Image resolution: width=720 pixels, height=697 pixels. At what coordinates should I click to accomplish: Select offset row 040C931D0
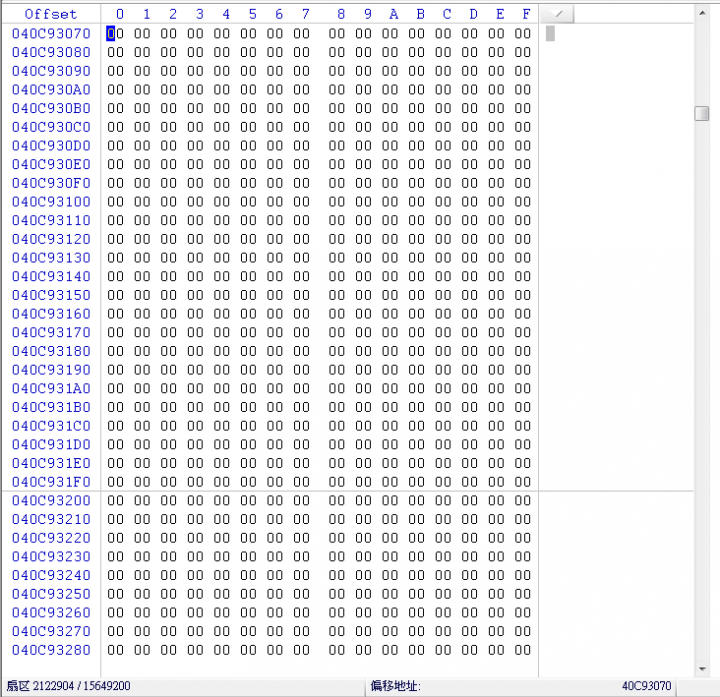point(51,444)
